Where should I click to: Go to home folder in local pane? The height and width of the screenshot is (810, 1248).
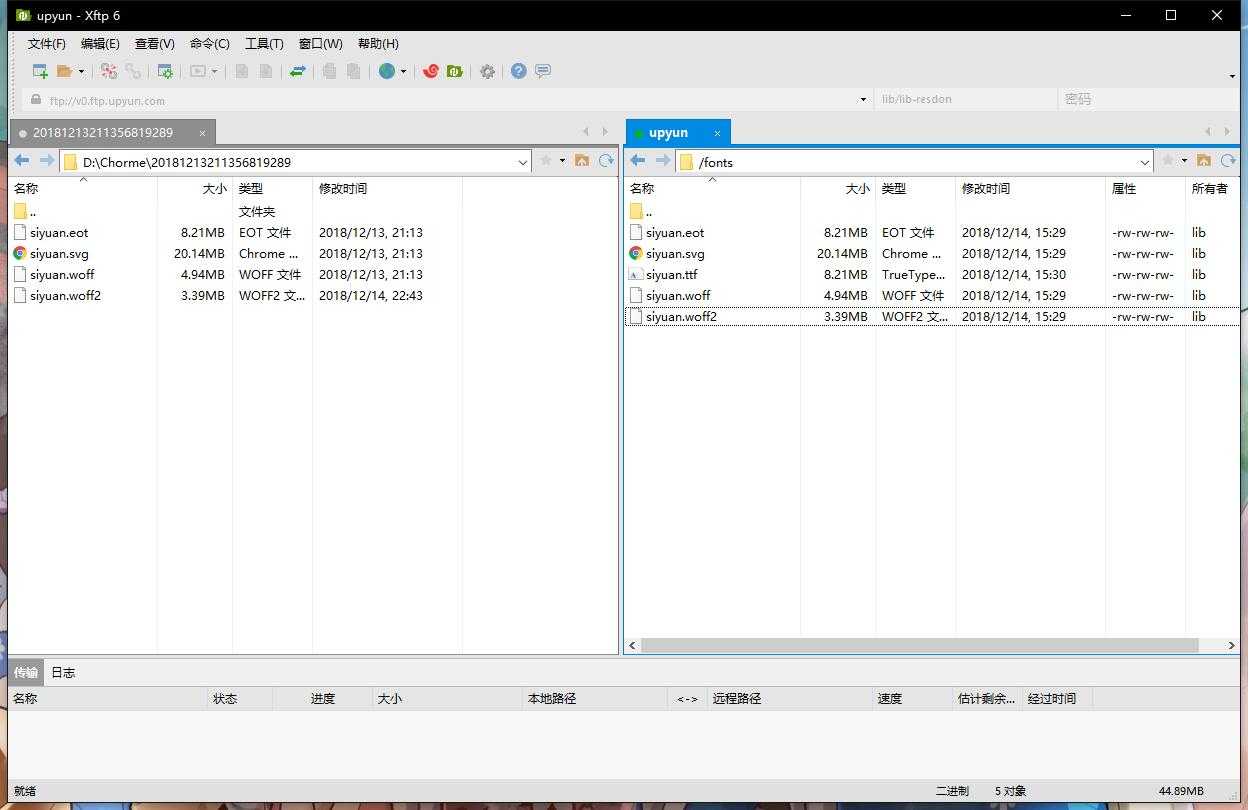[582, 161]
